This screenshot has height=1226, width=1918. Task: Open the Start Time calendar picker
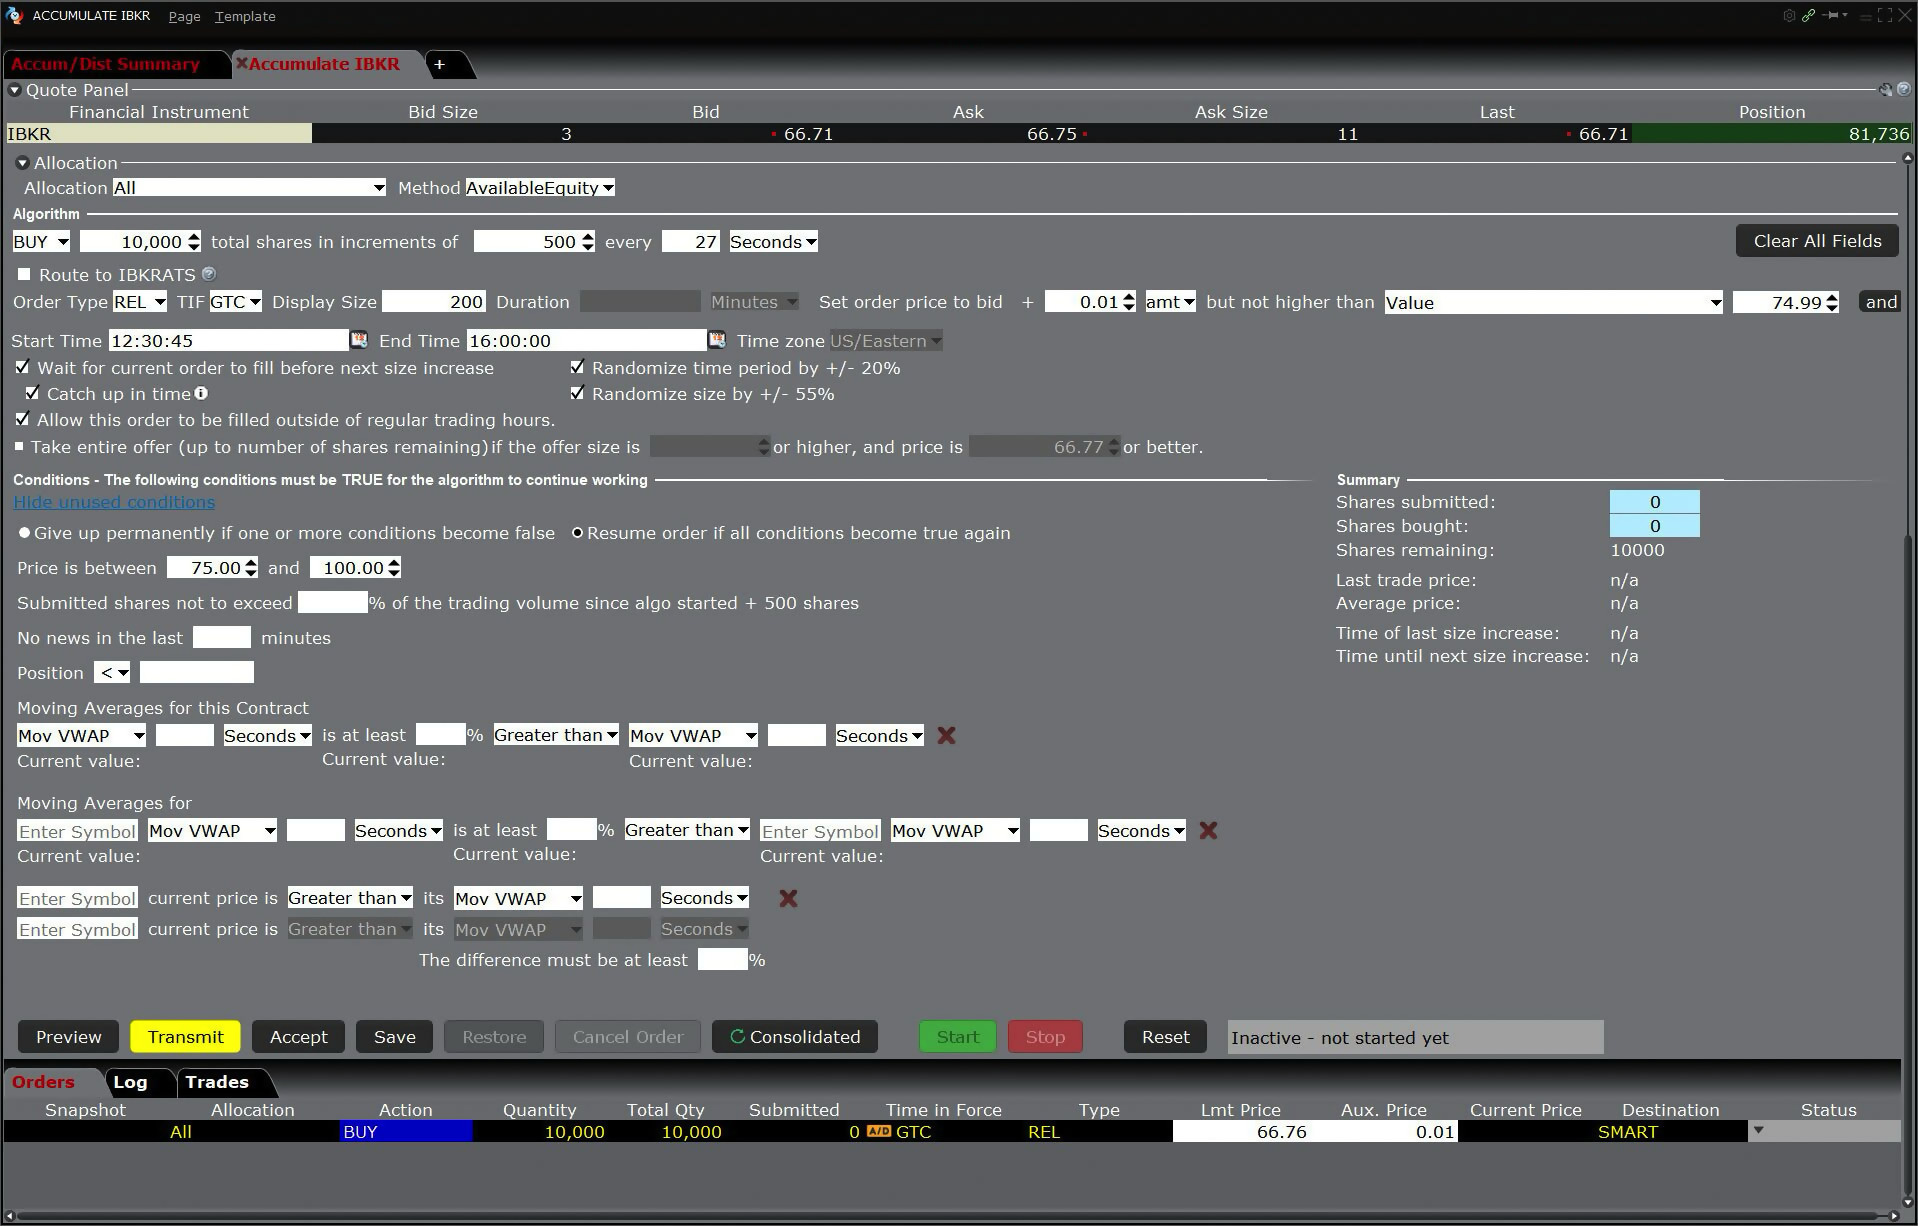click(x=358, y=340)
